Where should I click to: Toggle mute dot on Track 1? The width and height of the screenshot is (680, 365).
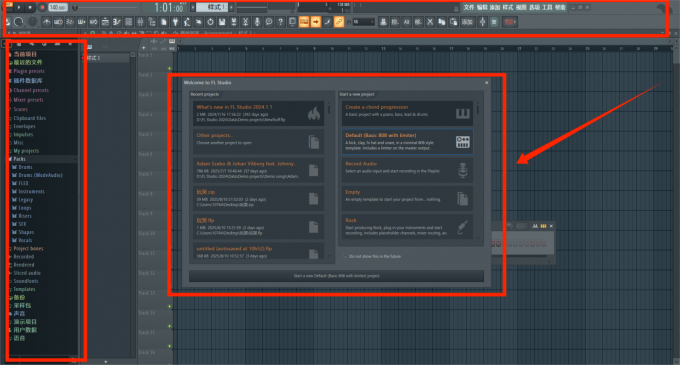(x=170, y=68)
